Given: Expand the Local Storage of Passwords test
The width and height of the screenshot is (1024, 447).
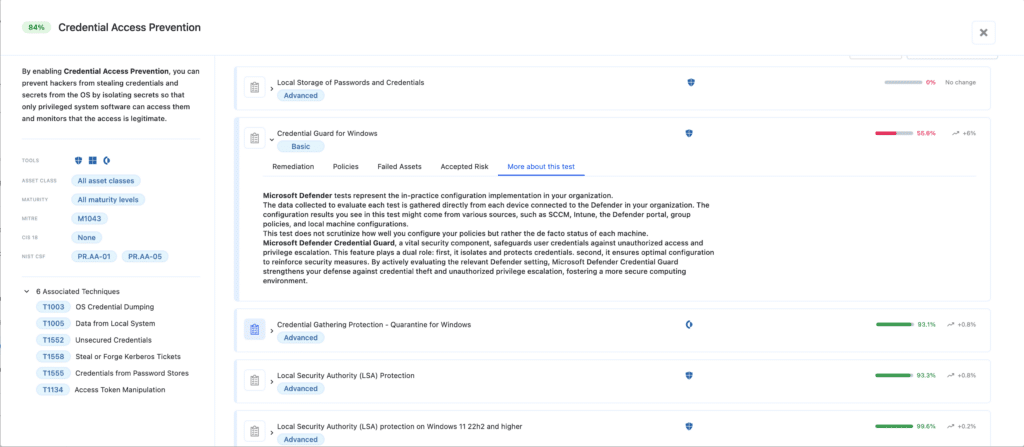Looking at the screenshot, I should (271, 89).
